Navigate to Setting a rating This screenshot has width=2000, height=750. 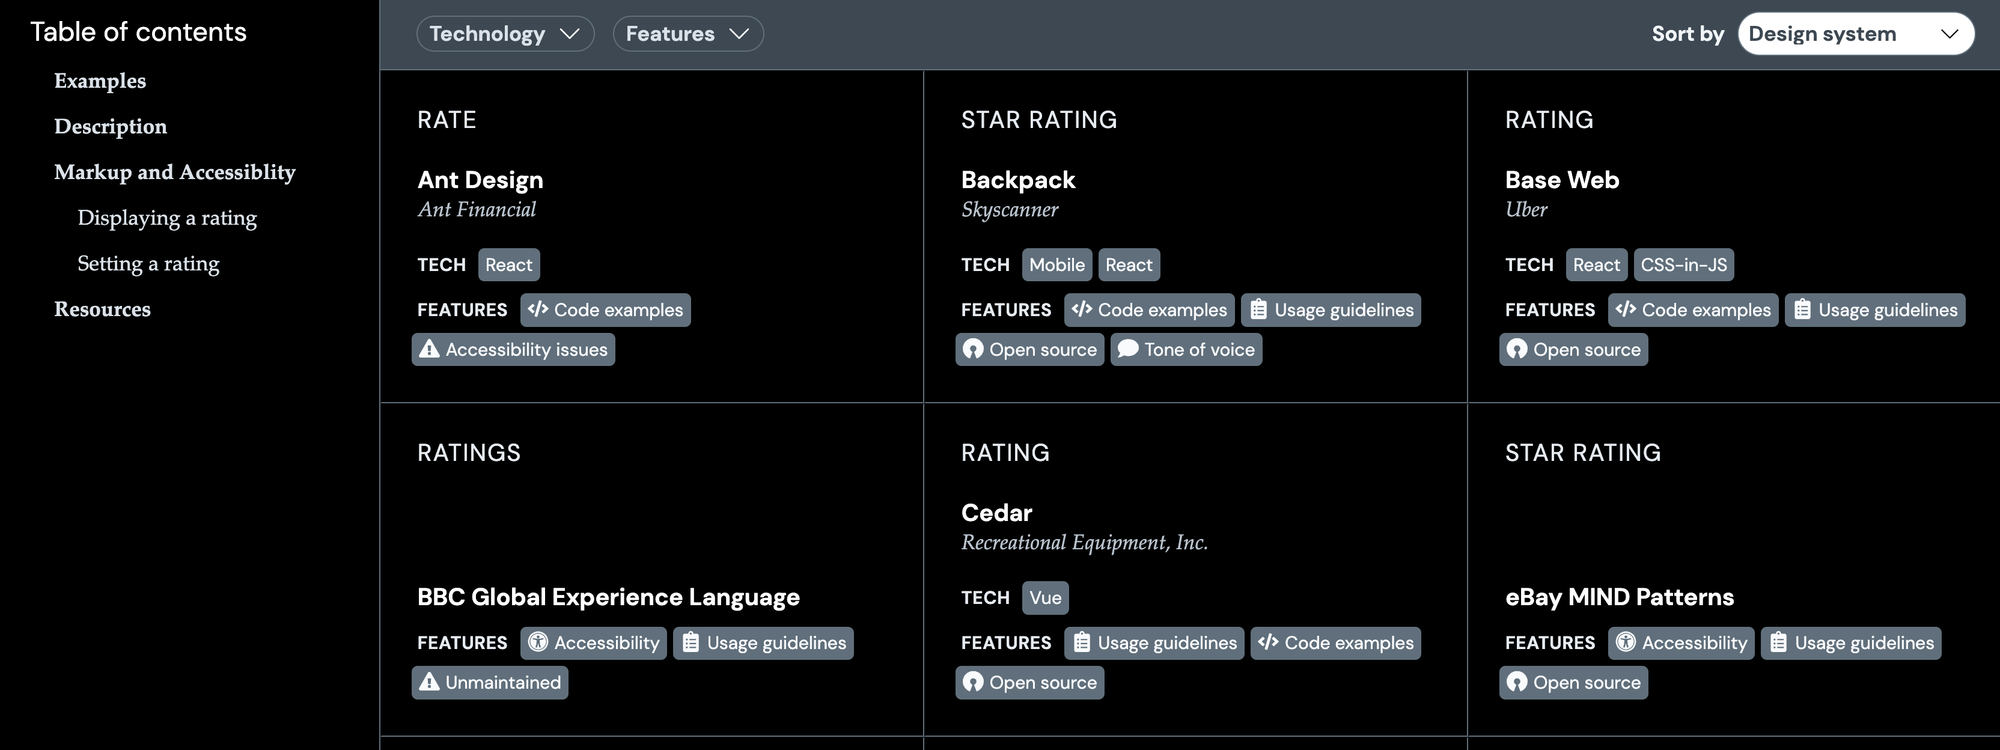(x=148, y=264)
